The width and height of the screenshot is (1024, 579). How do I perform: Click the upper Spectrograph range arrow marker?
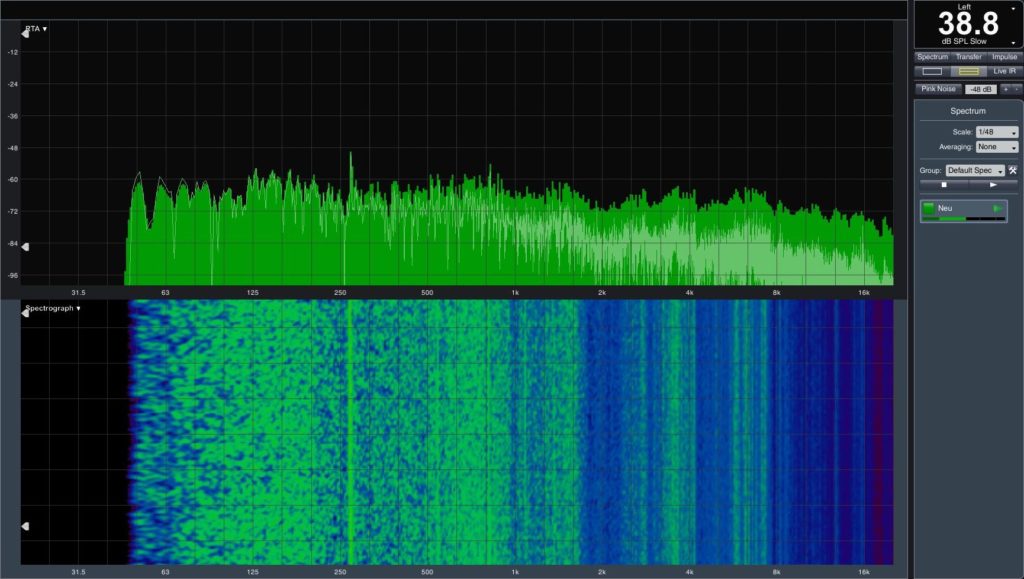(x=25, y=313)
